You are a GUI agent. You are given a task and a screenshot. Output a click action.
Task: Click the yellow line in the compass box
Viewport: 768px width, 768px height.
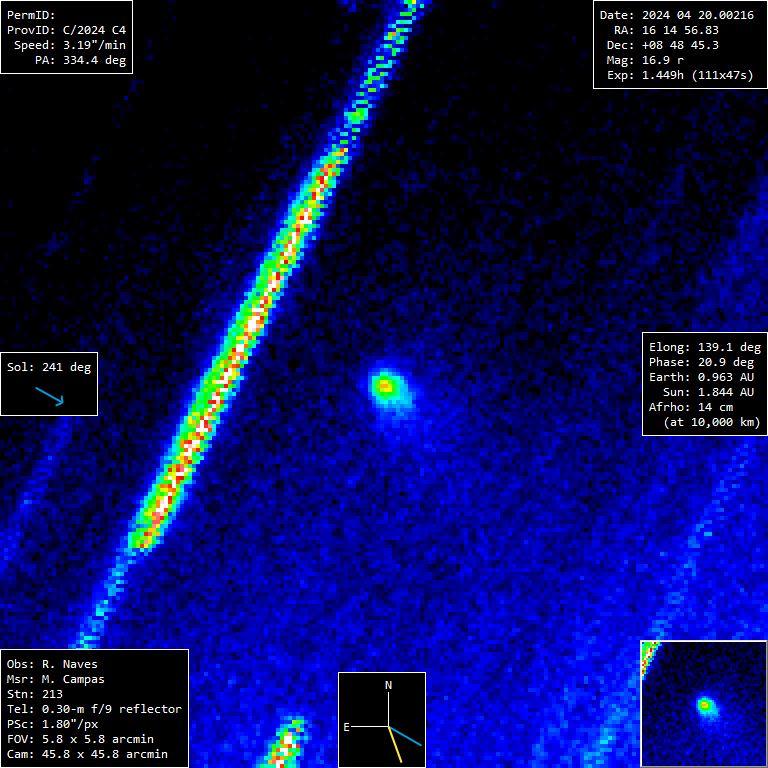tap(395, 744)
